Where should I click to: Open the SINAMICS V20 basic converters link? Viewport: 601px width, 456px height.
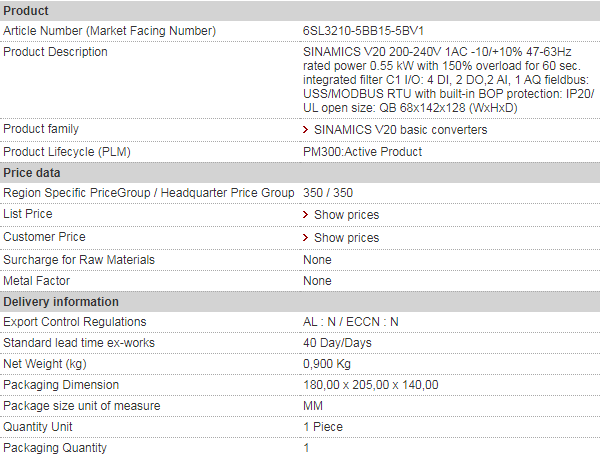click(x=401, y=130)
